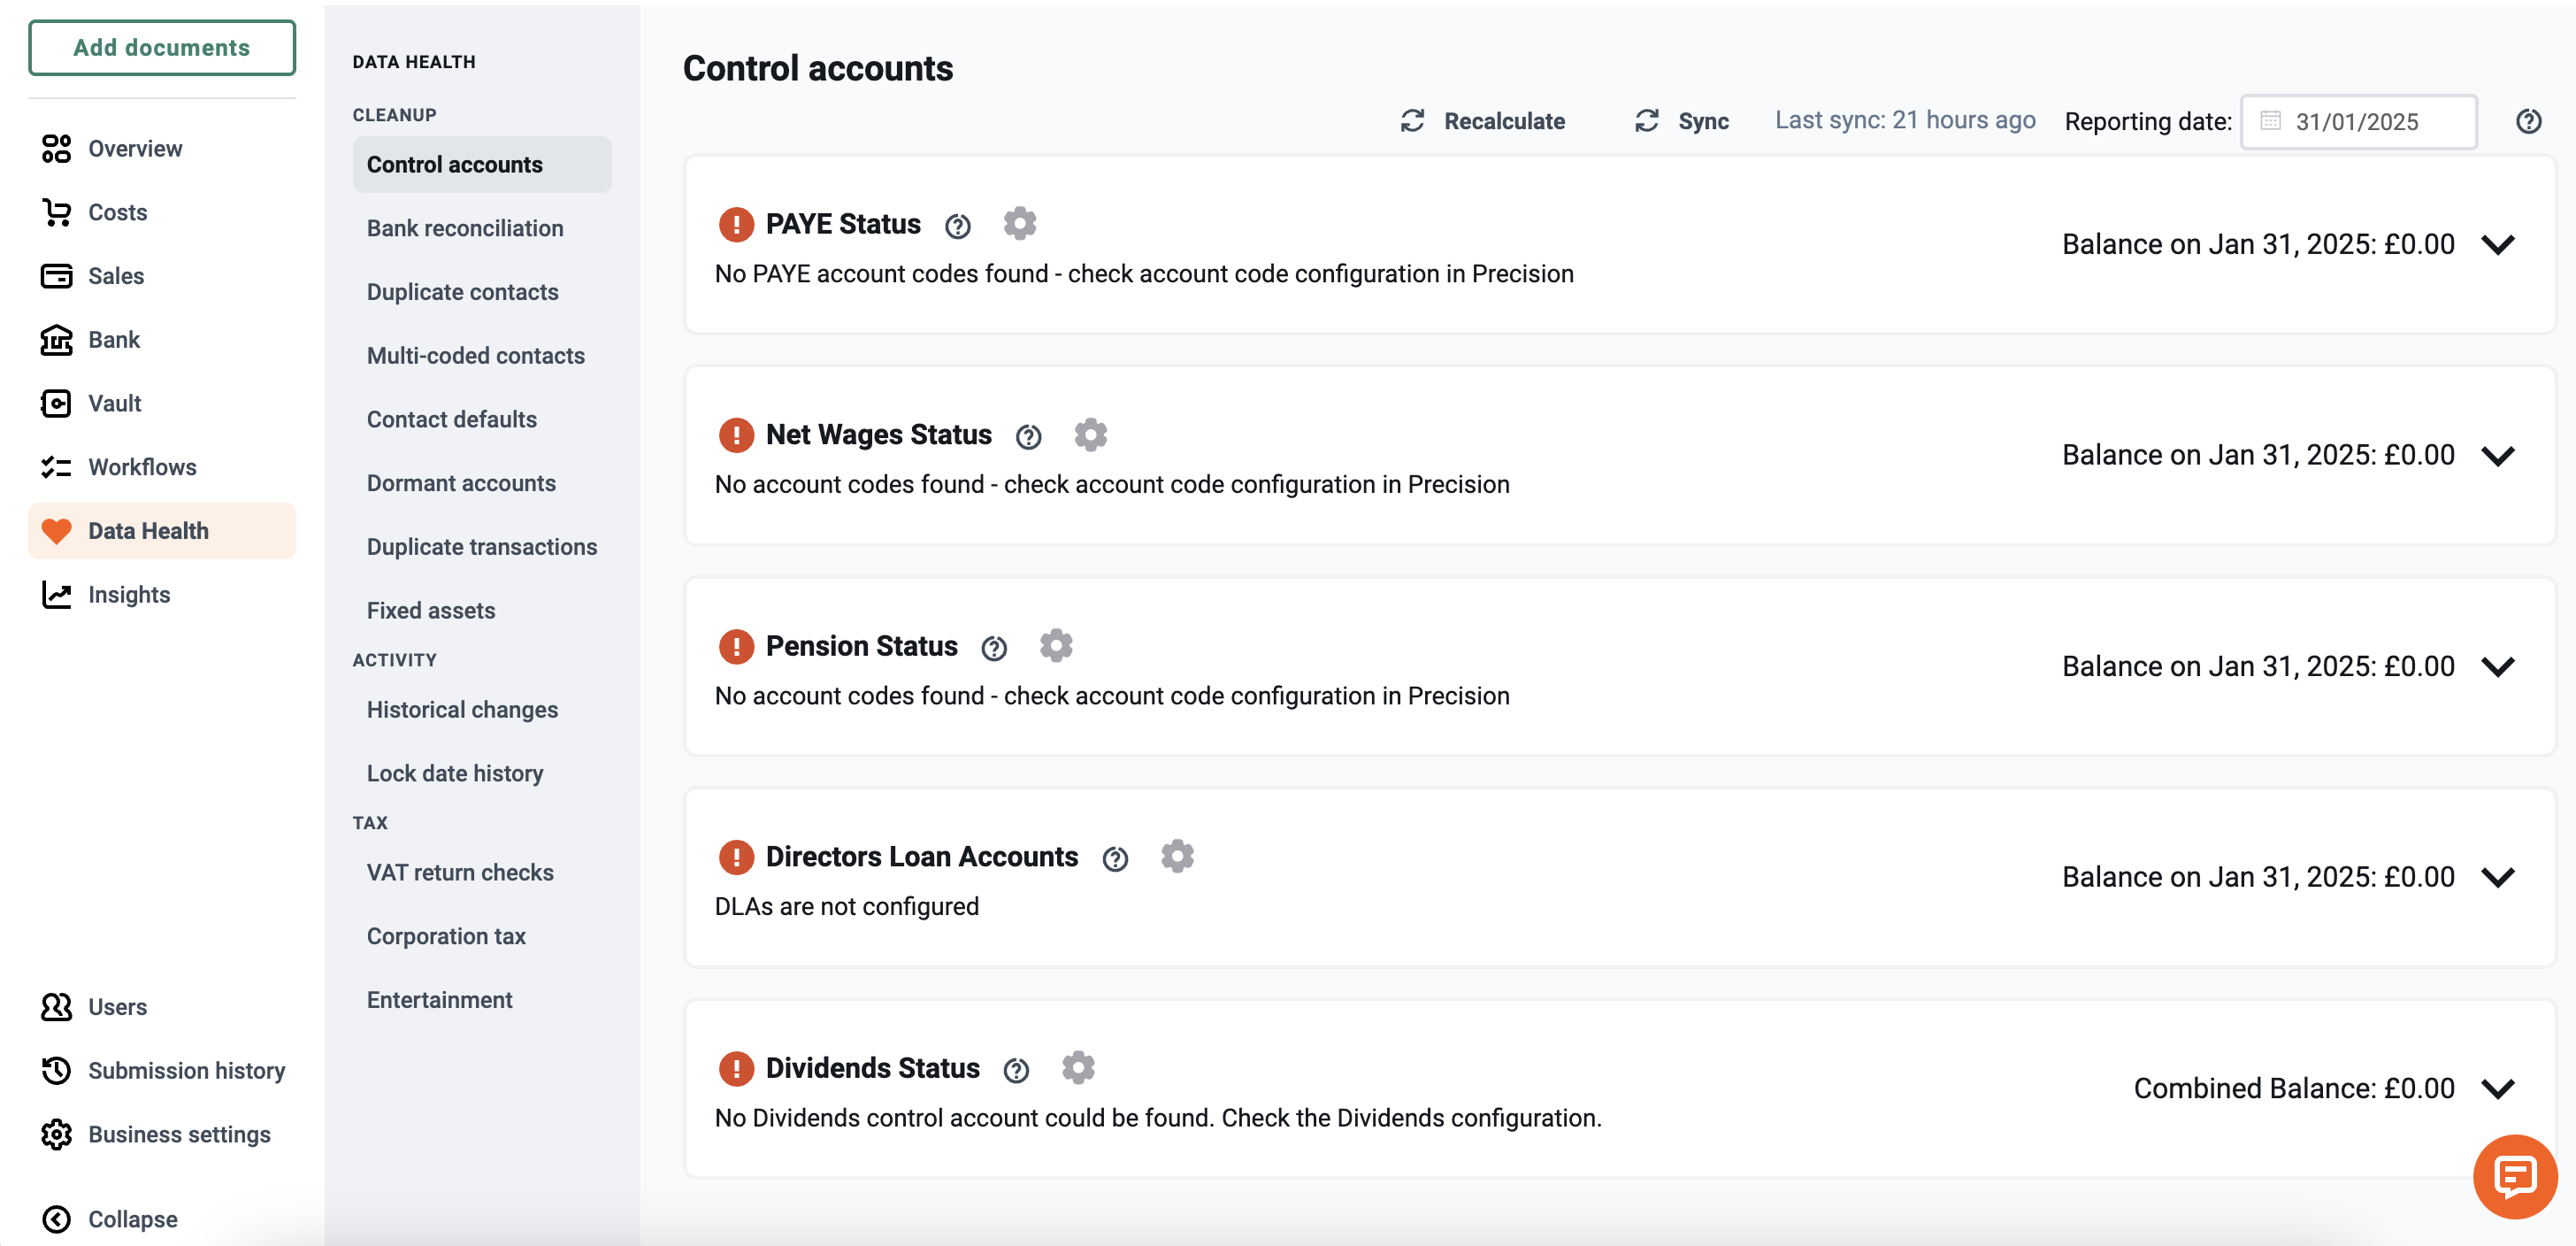Click the Pension Status red warning icon
The height and width of the screenshot is (1246, 2576).
(736, 646)
